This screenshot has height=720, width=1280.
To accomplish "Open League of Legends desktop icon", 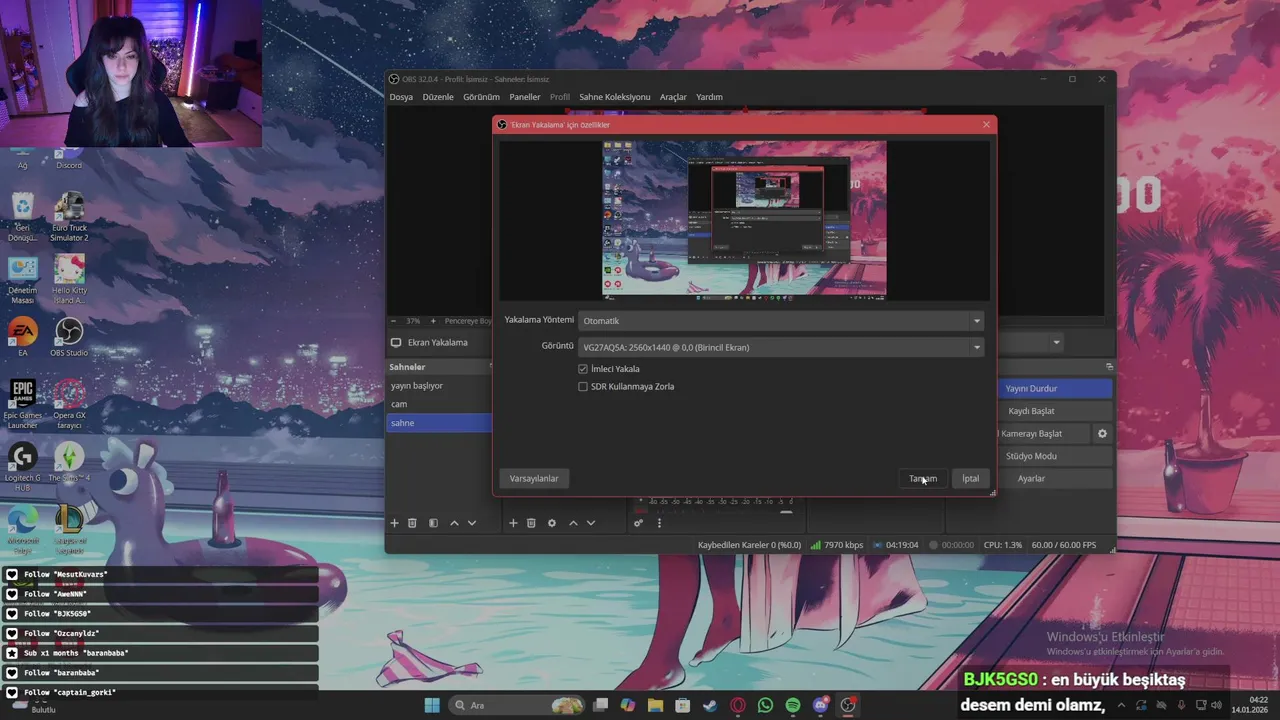I will click(69, 529).
